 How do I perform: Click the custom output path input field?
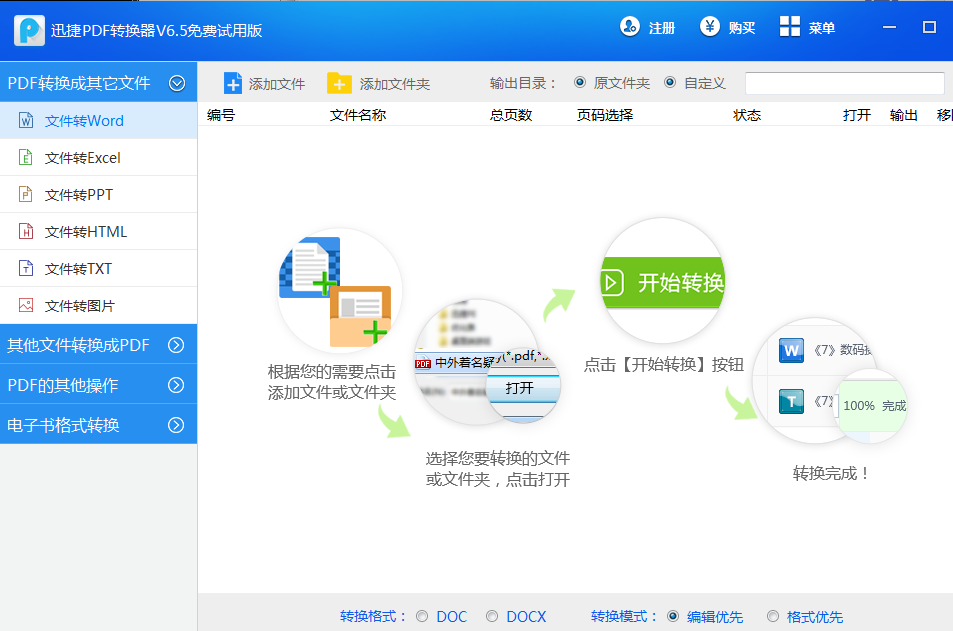click(x=845, y=83)
